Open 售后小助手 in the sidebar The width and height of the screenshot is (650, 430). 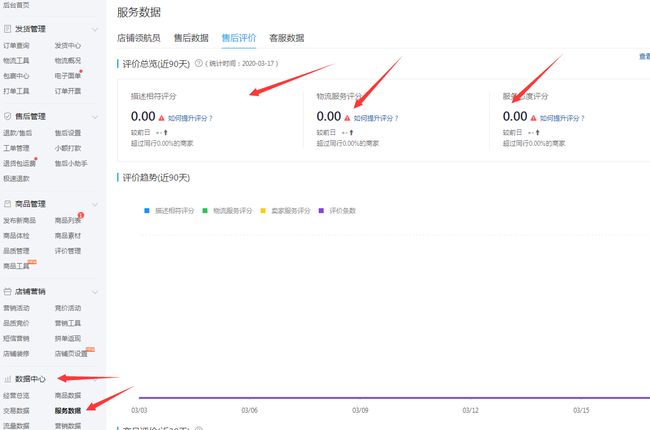click(x=71, y=163)
